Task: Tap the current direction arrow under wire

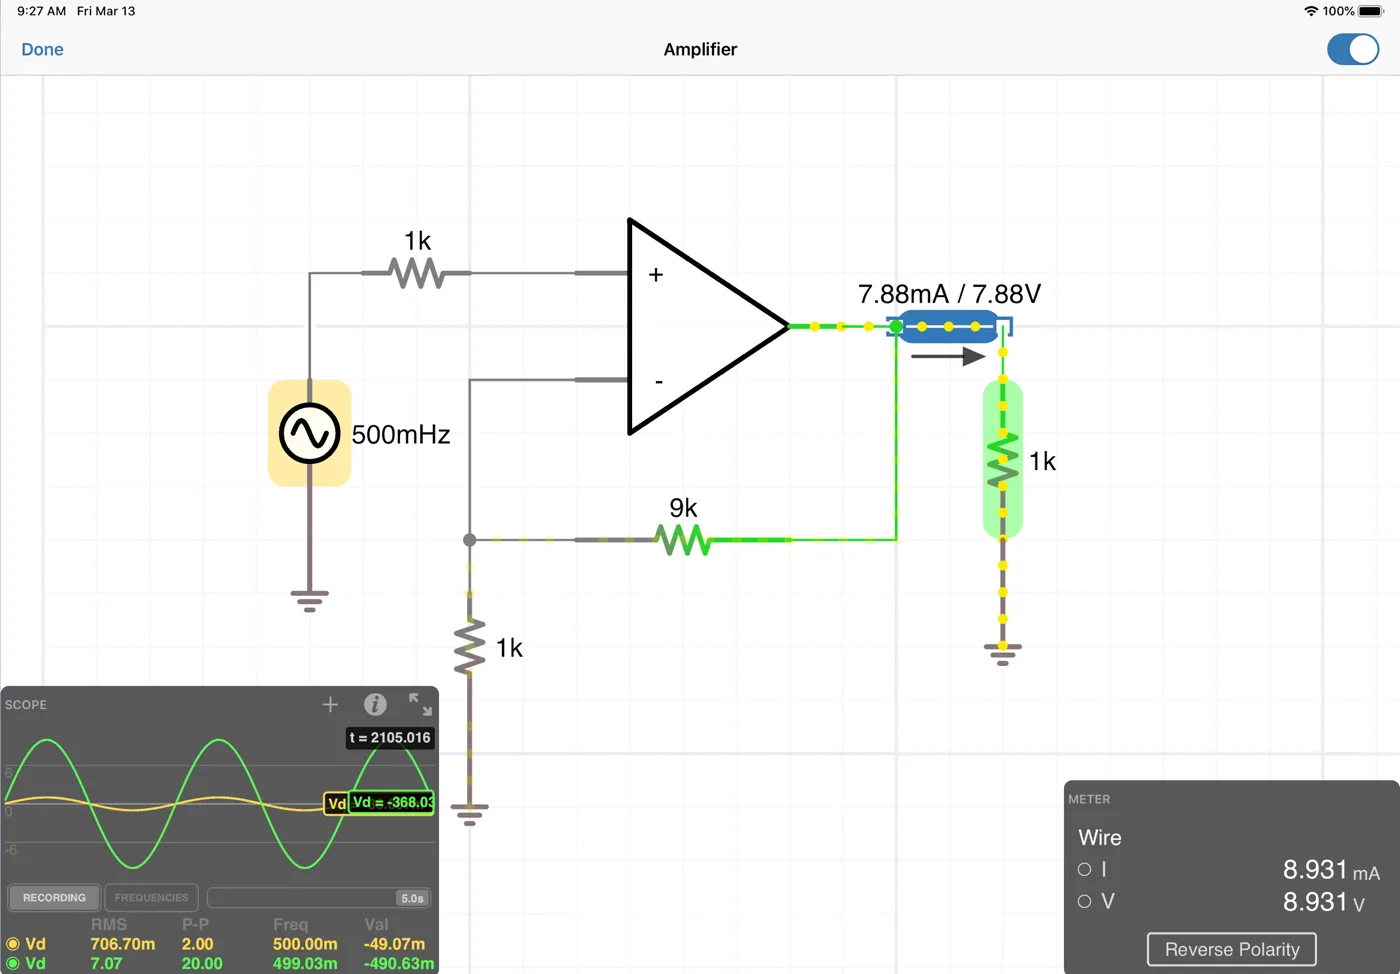Action: click(948, 356)
